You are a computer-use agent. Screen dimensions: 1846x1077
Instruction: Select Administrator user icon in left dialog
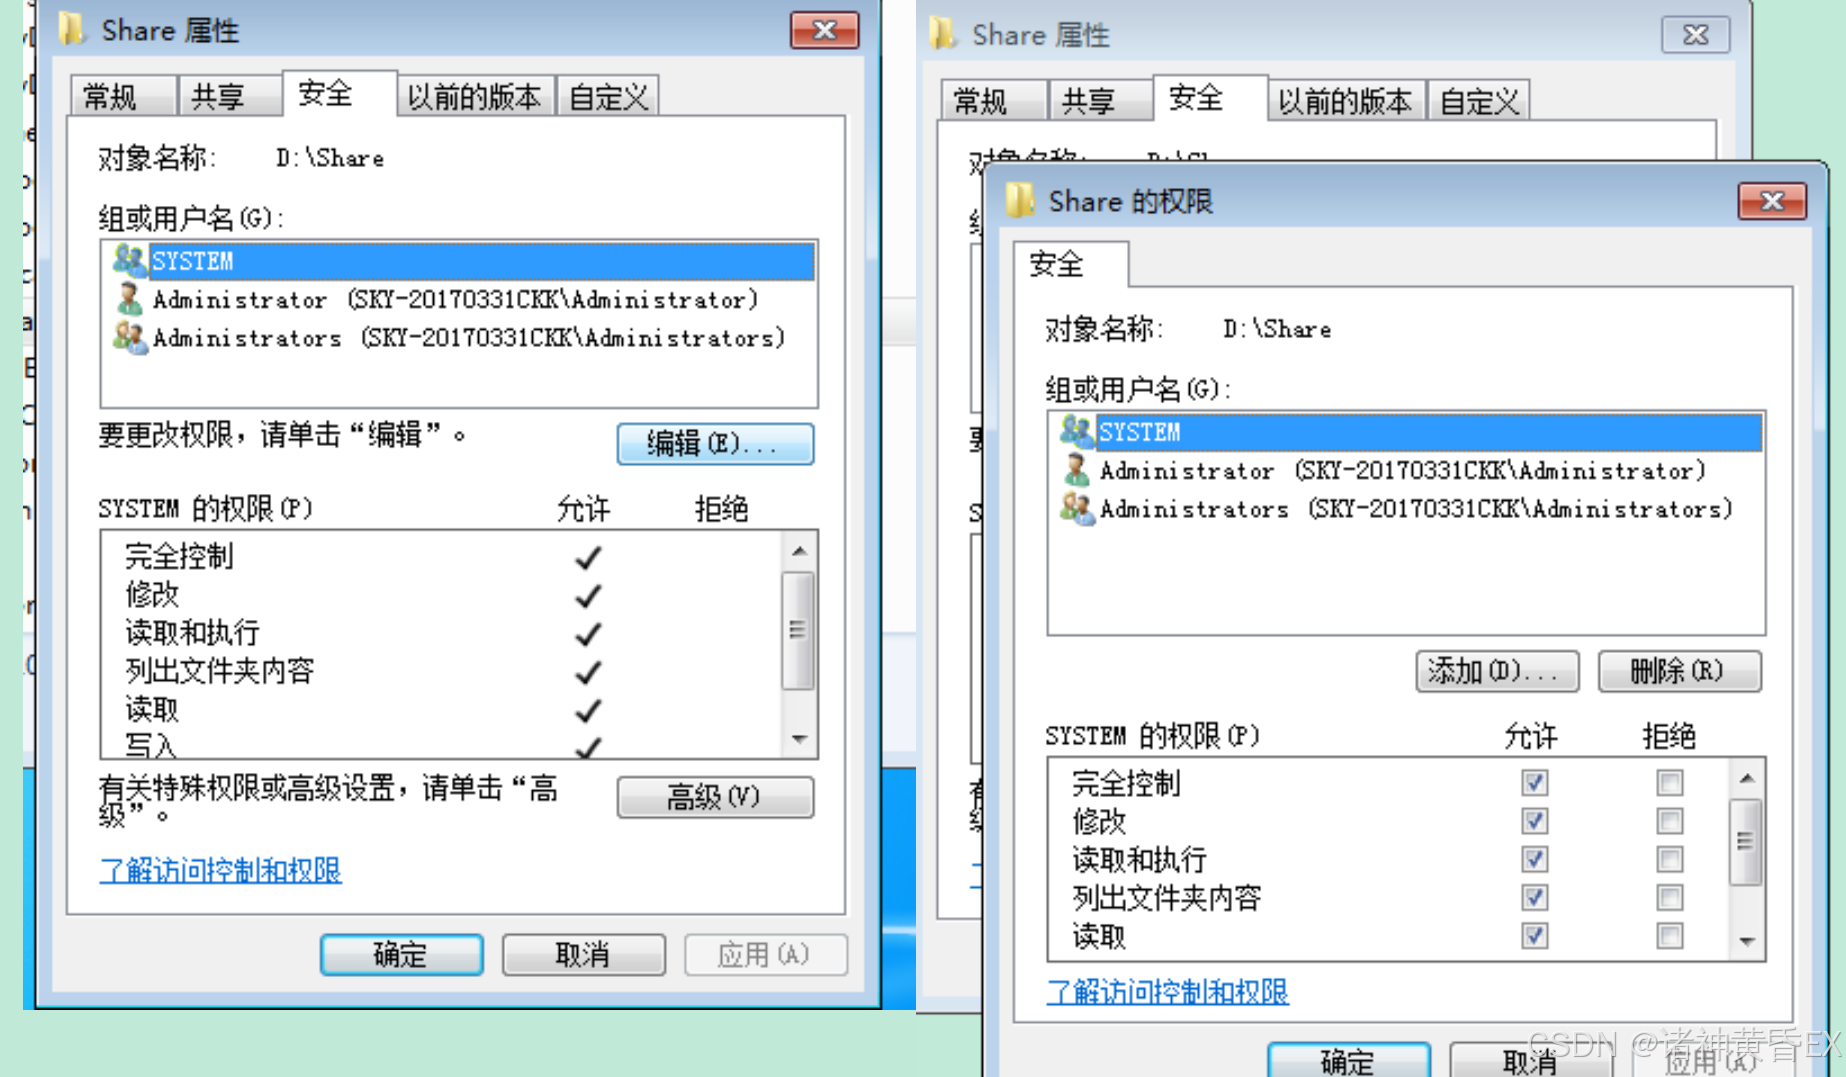point(129,298)
